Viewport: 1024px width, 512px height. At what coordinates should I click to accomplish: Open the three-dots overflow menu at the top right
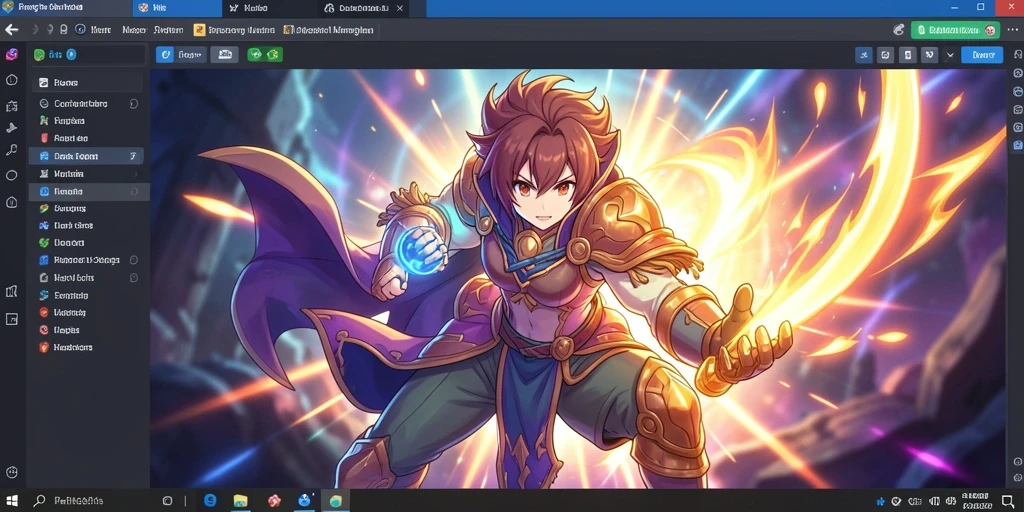click(1013, 29)
